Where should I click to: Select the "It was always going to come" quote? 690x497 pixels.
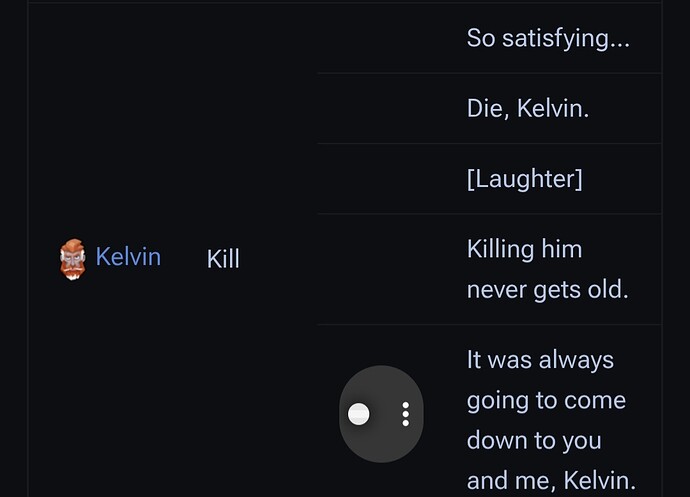[x=551, y=420]
